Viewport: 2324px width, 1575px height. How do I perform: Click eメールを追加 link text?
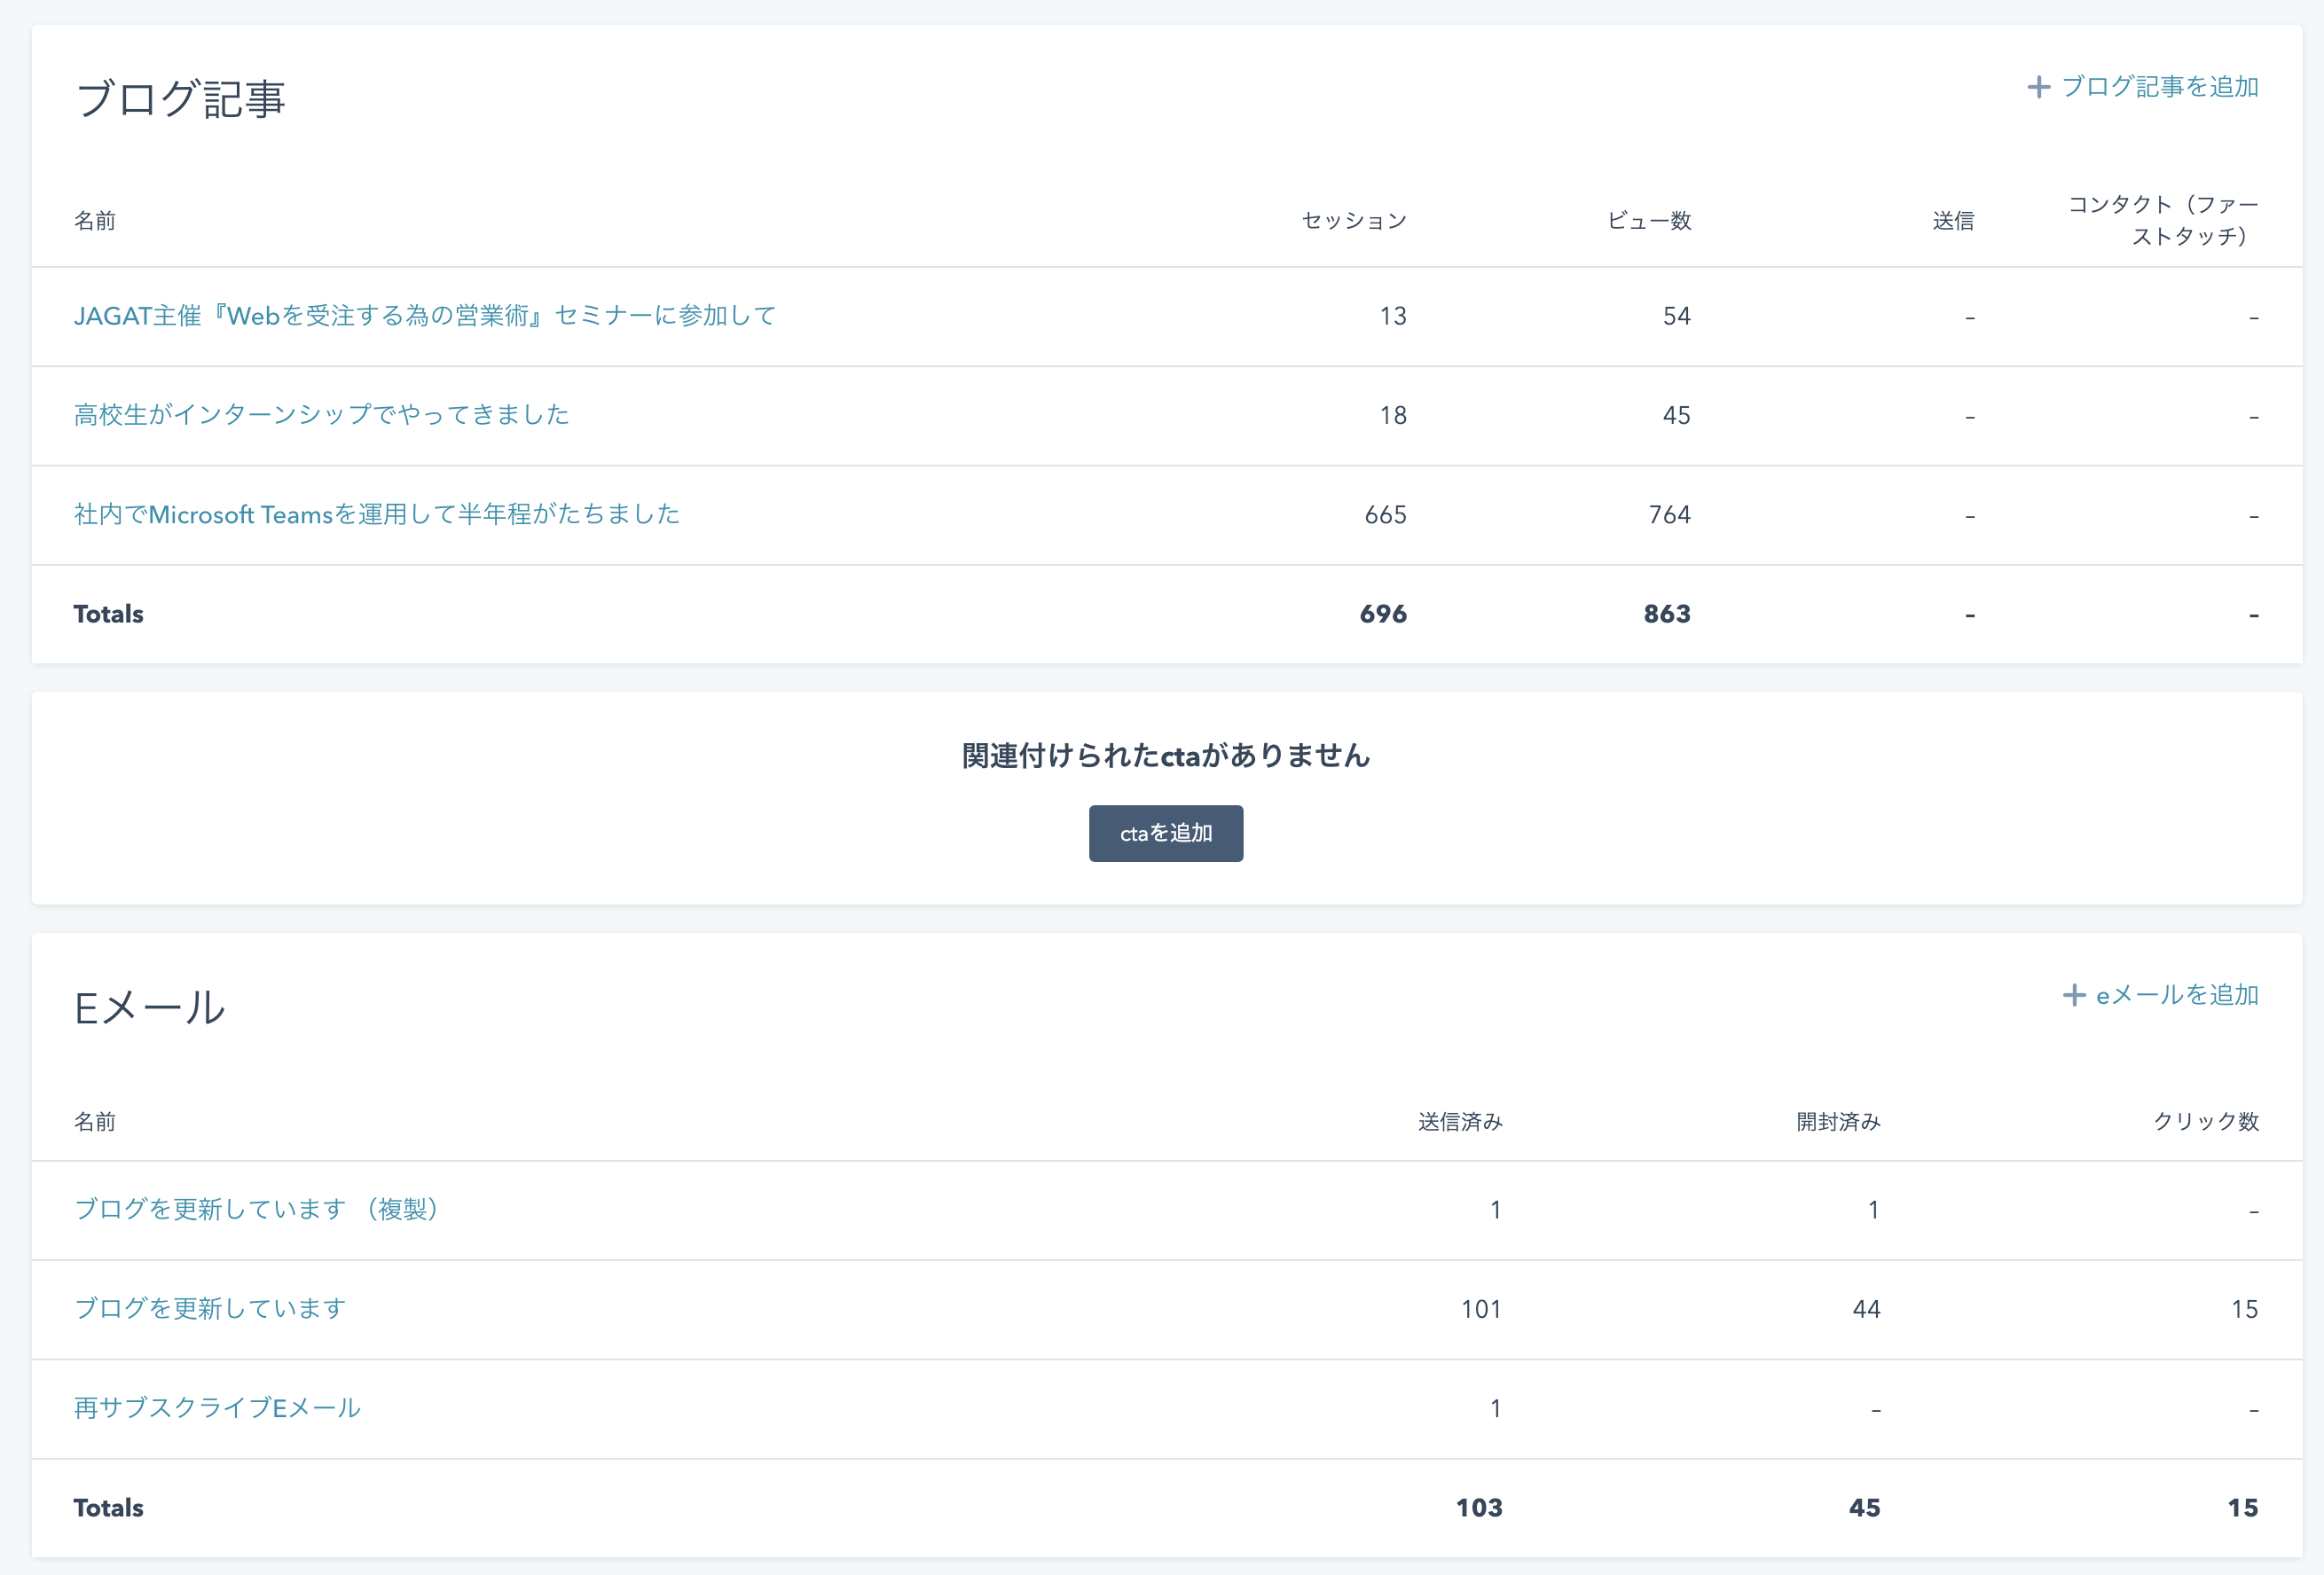click(2177, 995)
